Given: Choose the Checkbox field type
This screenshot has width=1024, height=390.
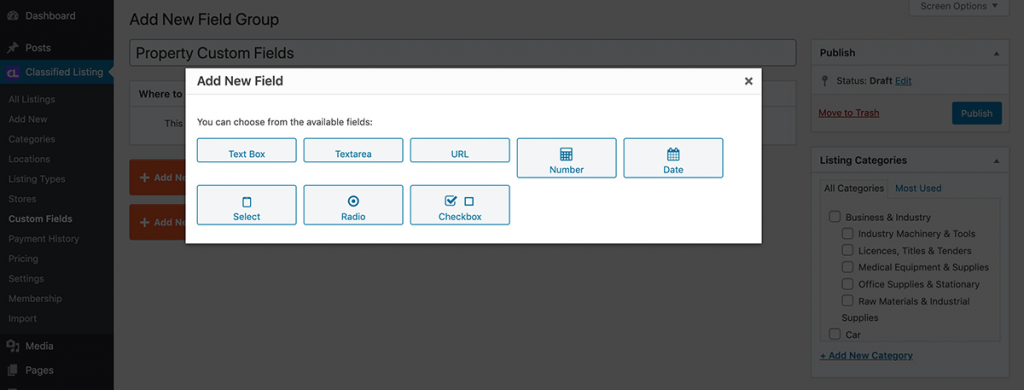Looking at the screenshot, I should click(x=460, y=204).
